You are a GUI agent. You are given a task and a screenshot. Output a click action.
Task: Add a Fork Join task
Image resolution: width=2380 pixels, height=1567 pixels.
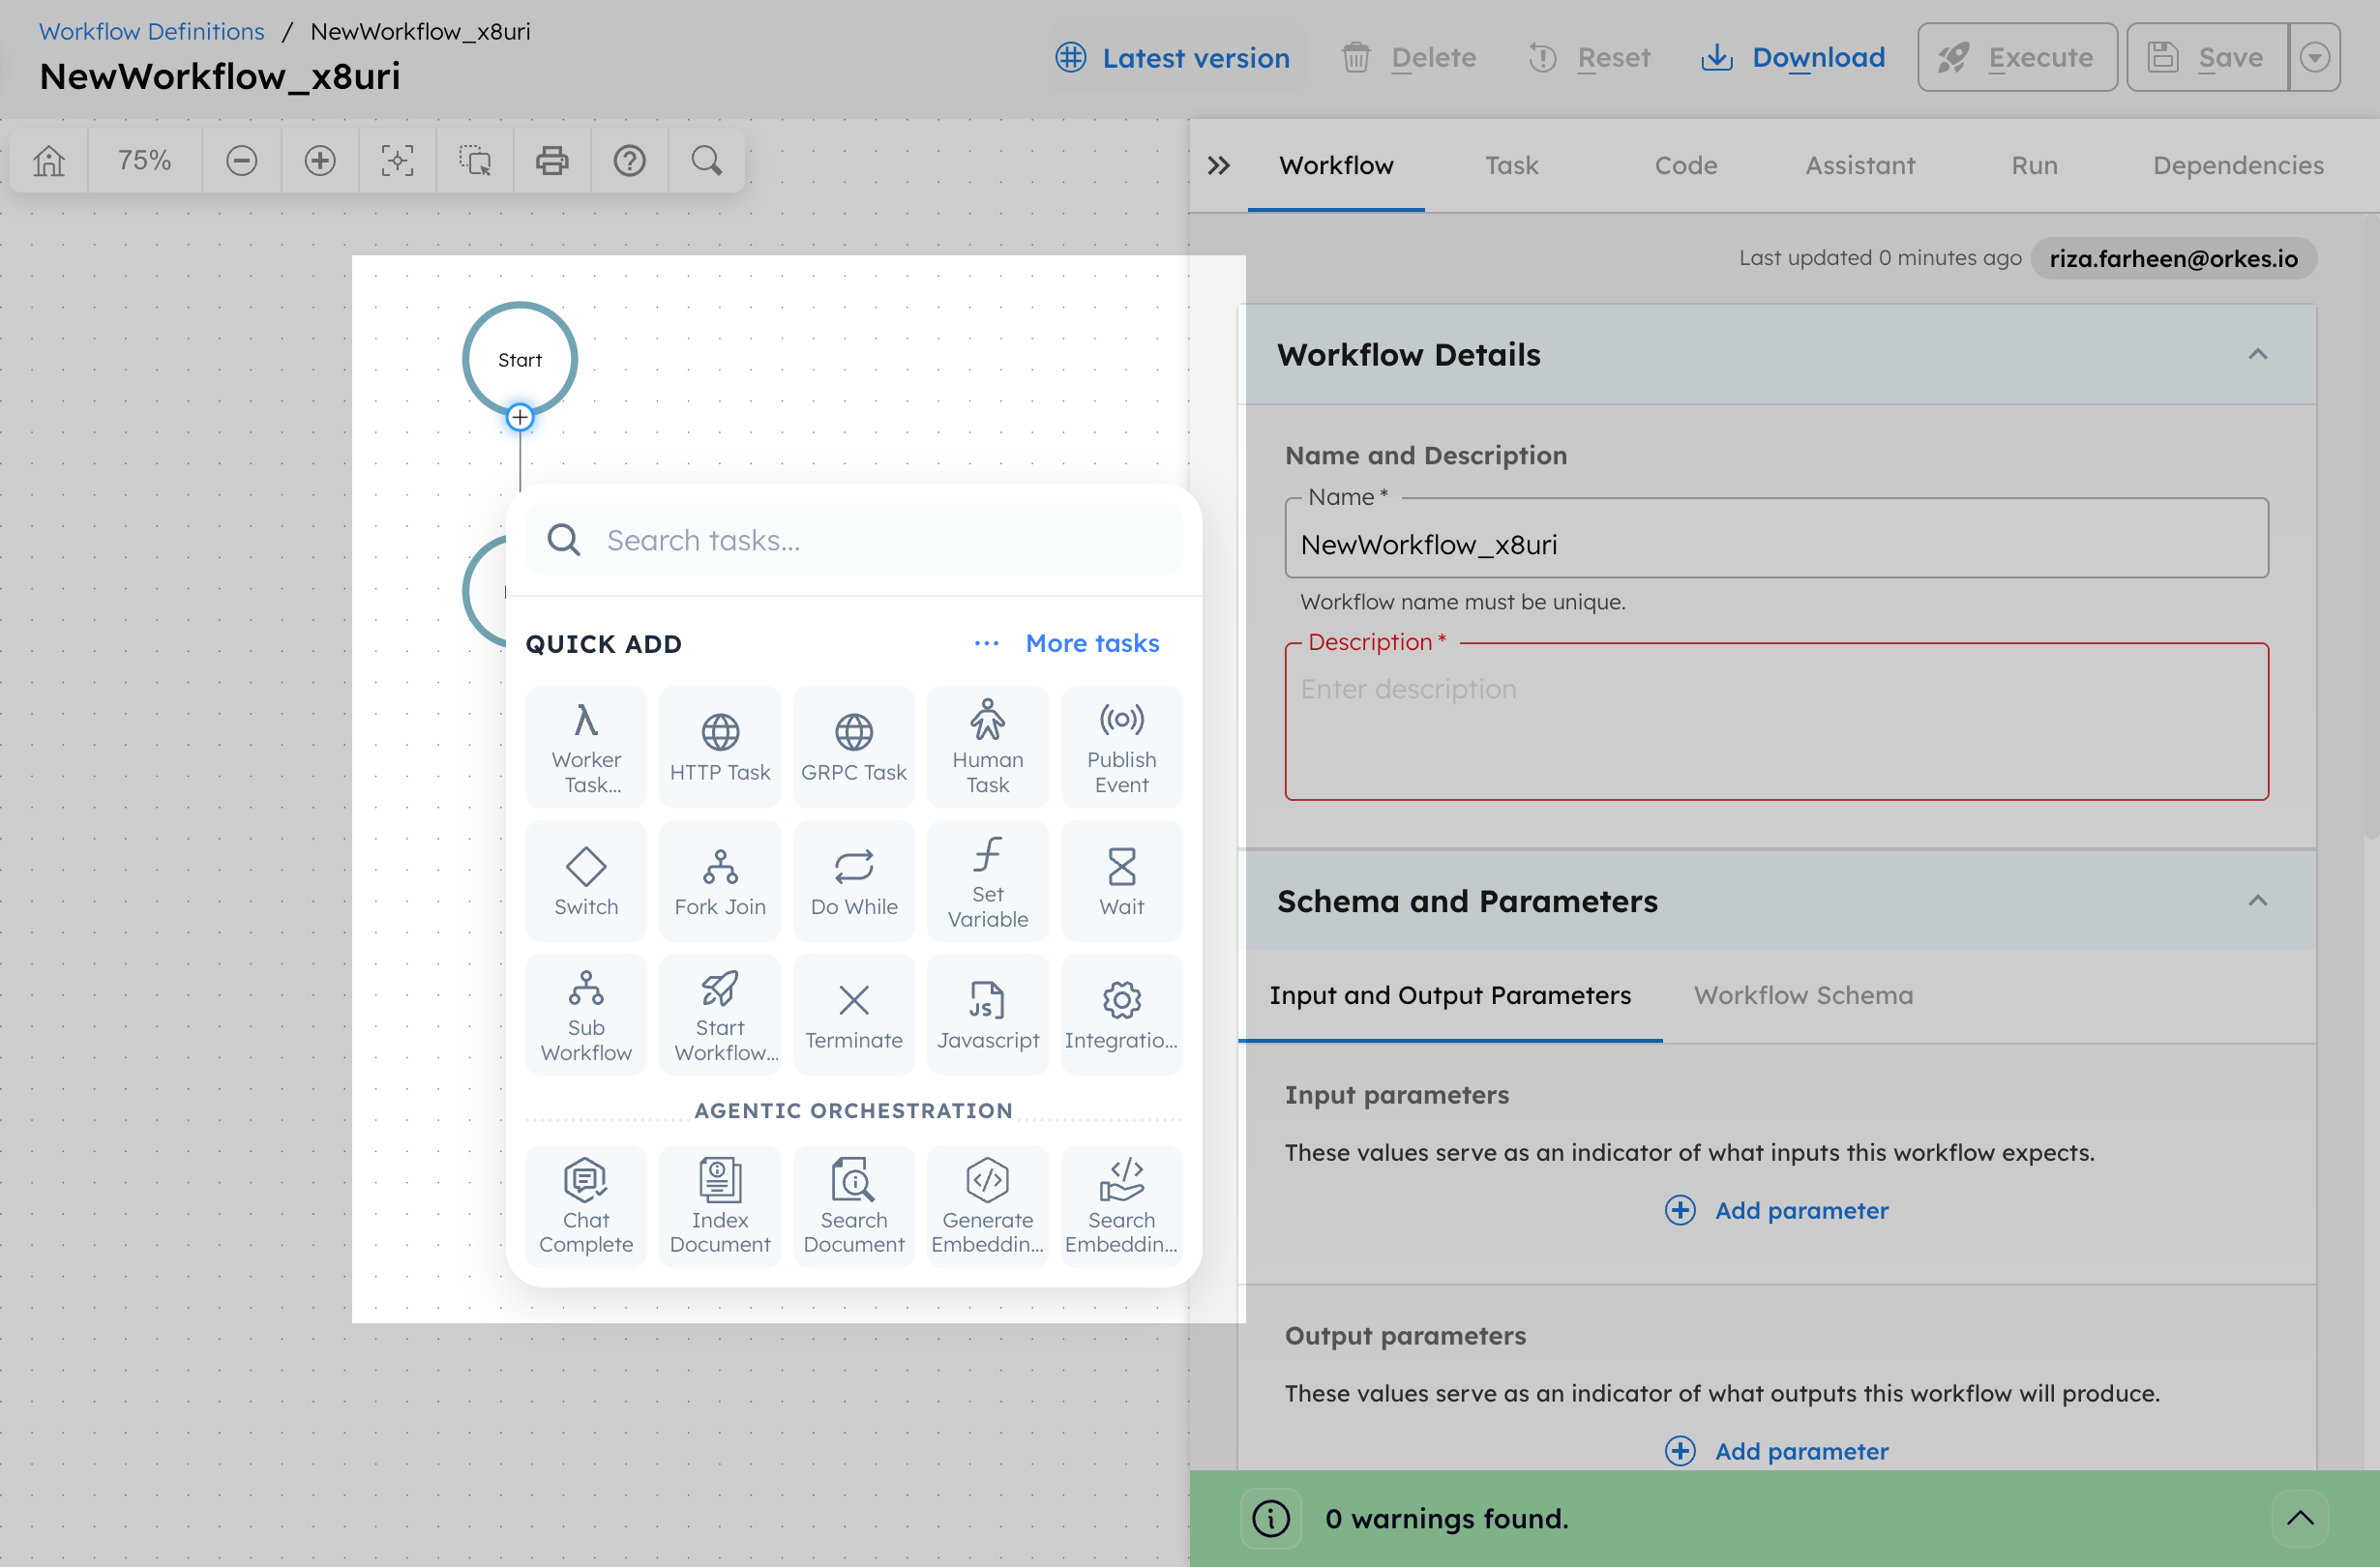tap(719, 880)
